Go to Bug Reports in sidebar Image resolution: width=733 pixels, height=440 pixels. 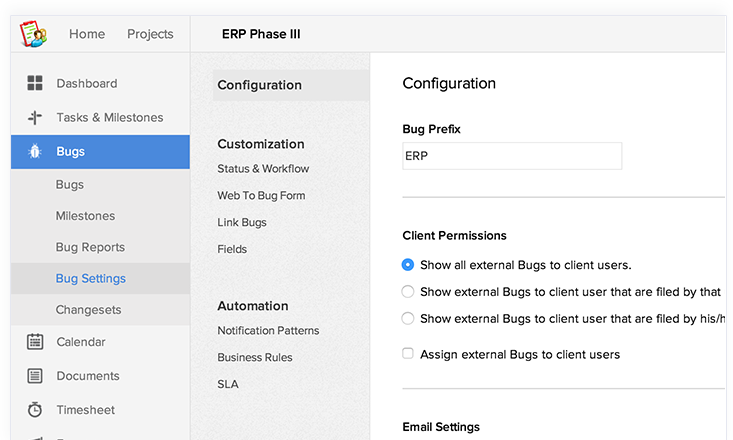click(90, 247)
